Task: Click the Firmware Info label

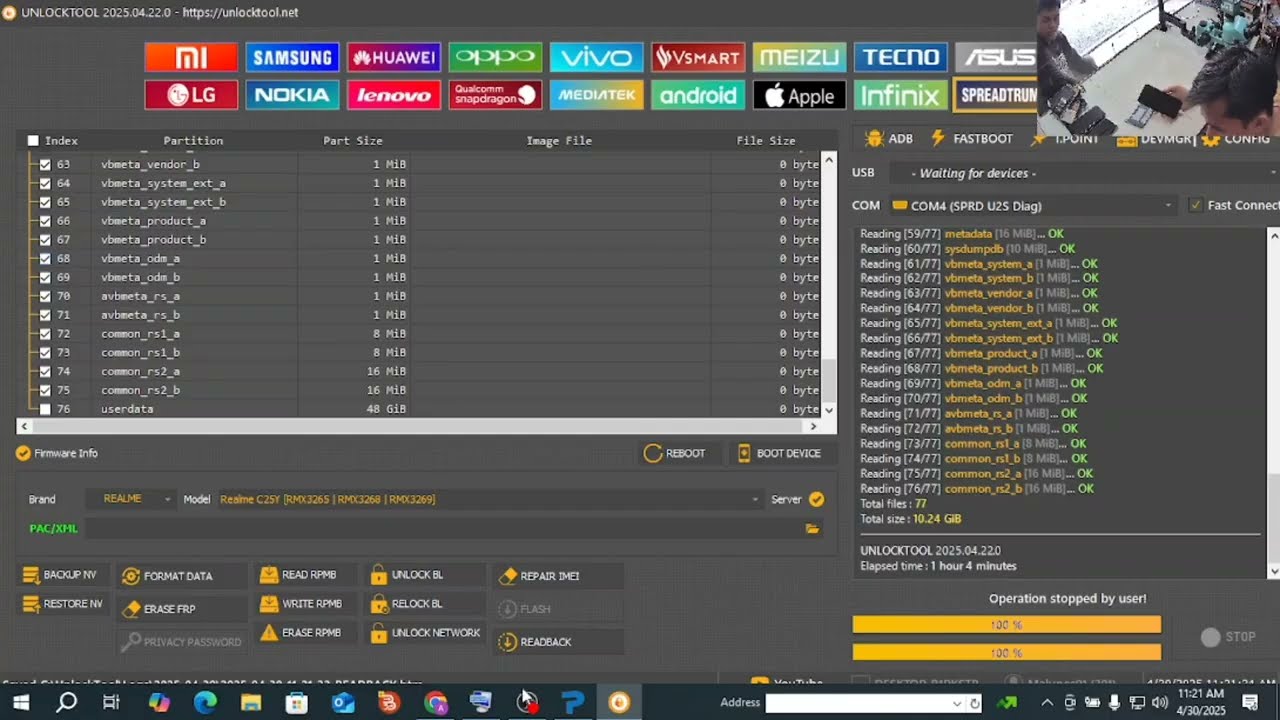Action: point(66,453)
